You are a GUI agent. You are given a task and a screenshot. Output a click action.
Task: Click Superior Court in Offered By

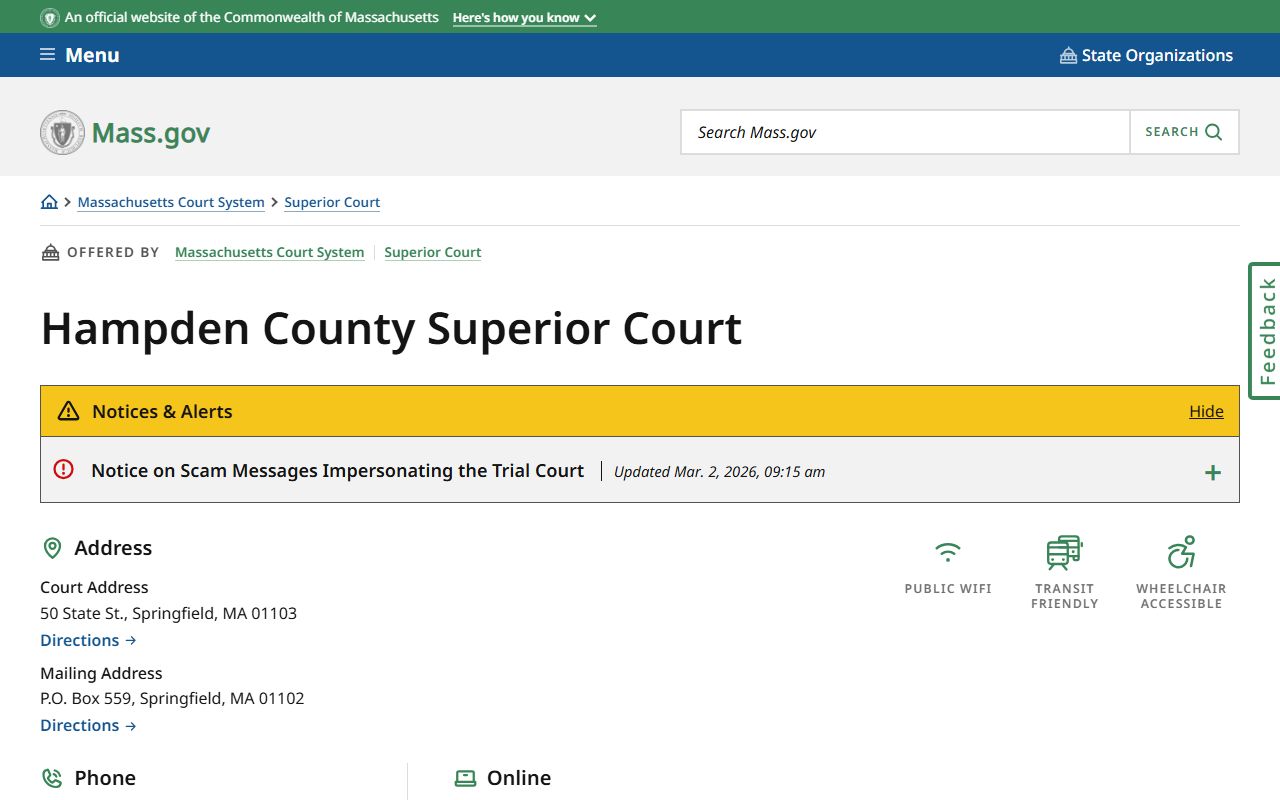[x=433, y=252]
